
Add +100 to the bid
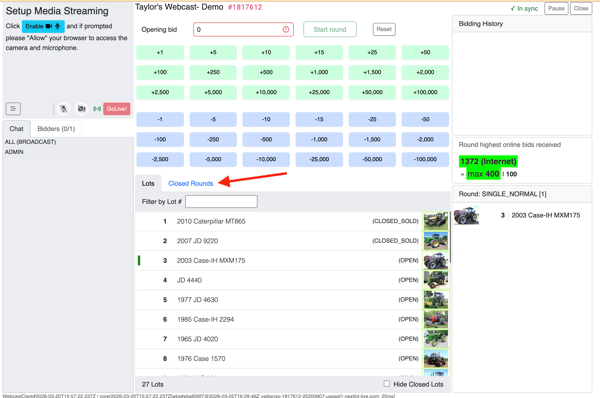160,72
